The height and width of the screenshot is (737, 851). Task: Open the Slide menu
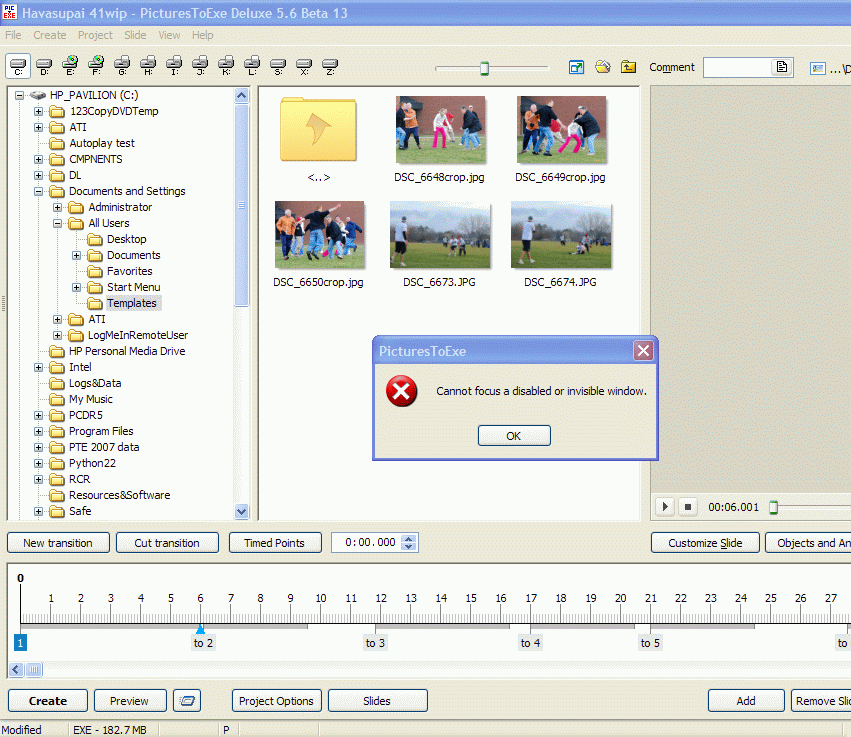click(x=135, y=35)
